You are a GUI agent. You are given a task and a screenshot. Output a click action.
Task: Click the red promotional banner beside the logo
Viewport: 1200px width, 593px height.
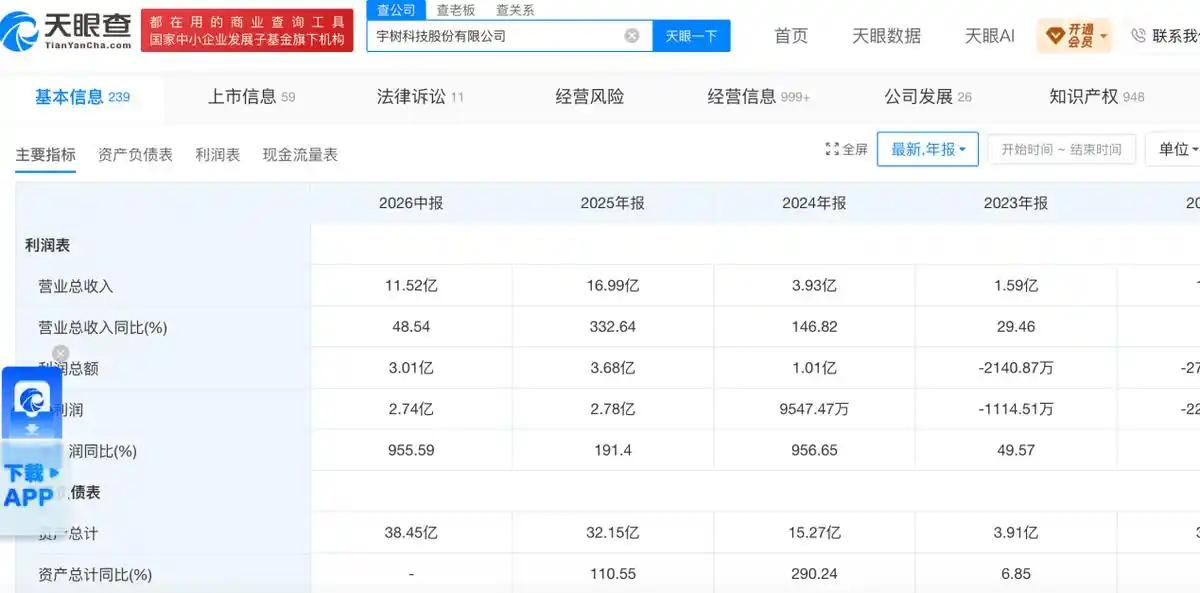pos(246,31)
